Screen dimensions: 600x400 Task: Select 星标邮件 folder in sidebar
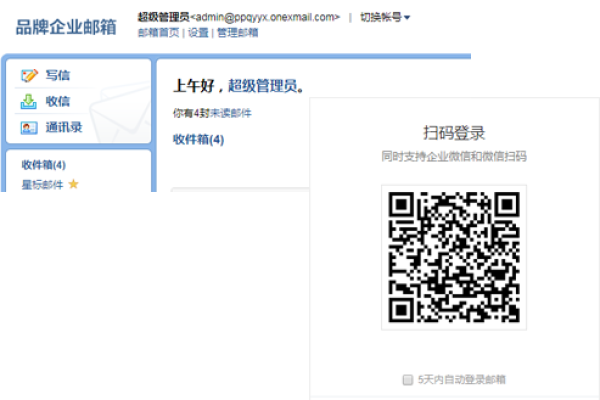(x=42, y=184)
